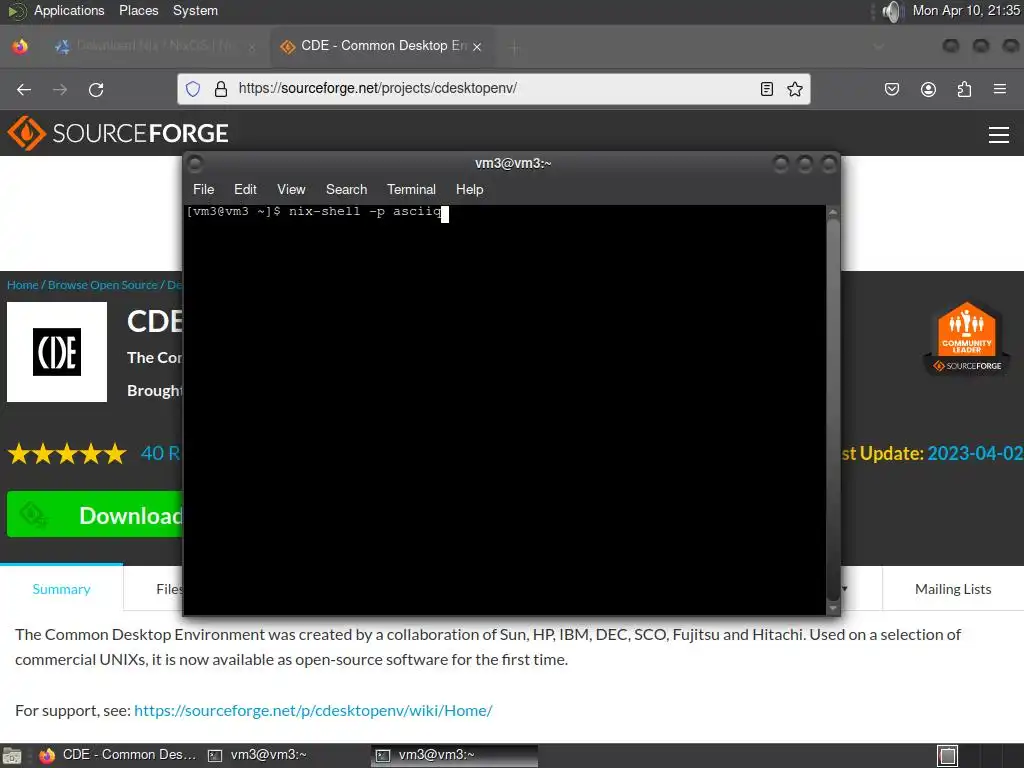This screenshot has height=768, width=1024.
Task: Click the green Download button
Action: click(95, 515)
